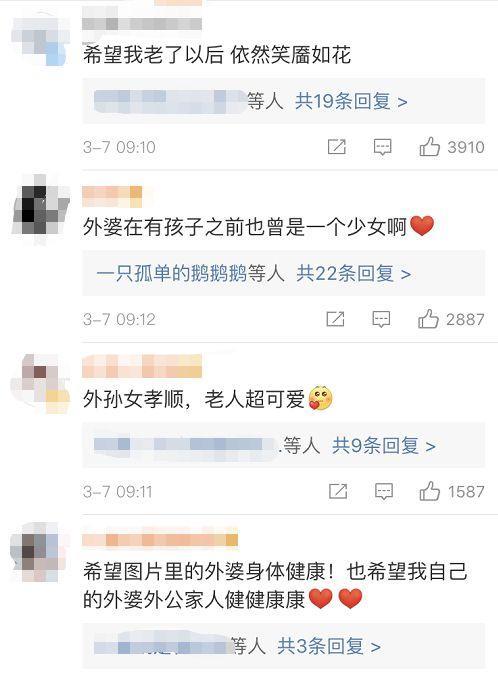Reply to the comment posted 3-7 09:10
The width and height of the screenshot is (498, 674).
[x=382, y=147]
